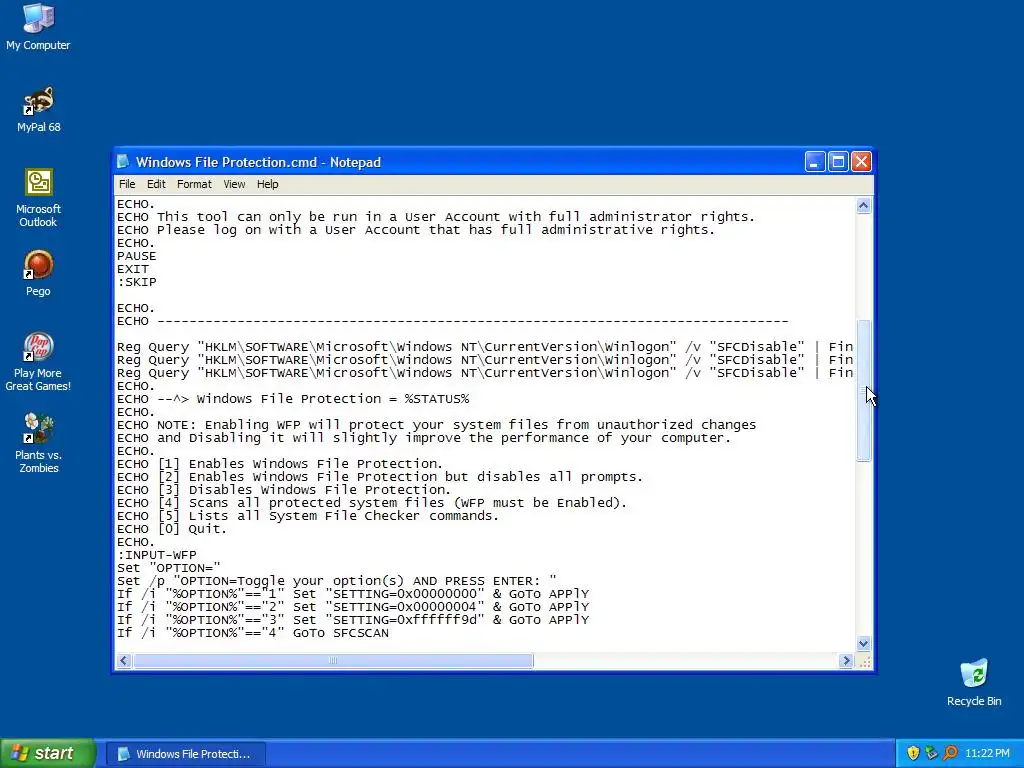
Task: Open the Recycle Bin
Action: (x=974, y=682)
